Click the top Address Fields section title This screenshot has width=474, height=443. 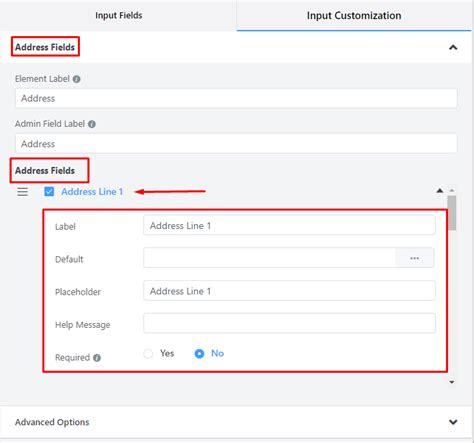45,47
